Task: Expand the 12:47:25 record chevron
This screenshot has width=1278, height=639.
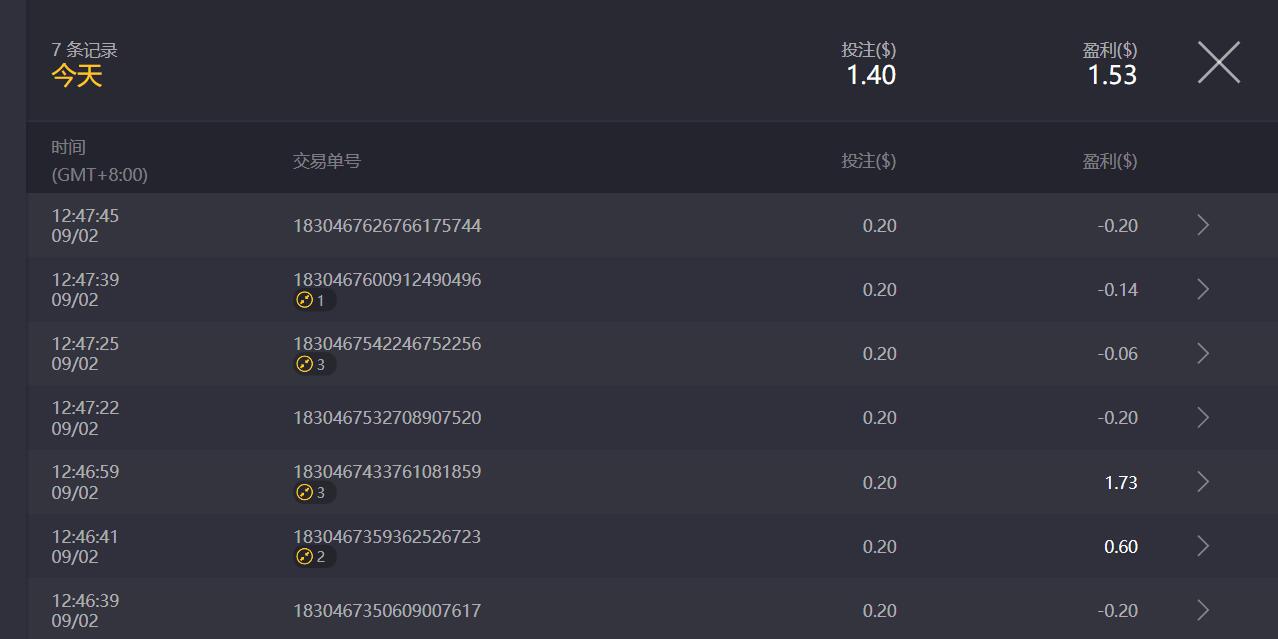Action: pyautogui.click(x=1203, y=353)
